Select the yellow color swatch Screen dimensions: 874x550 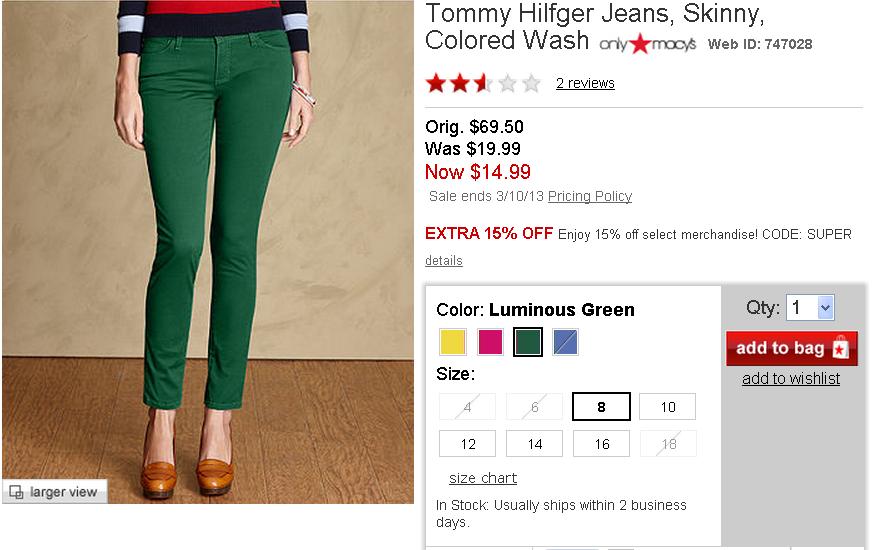453,342
